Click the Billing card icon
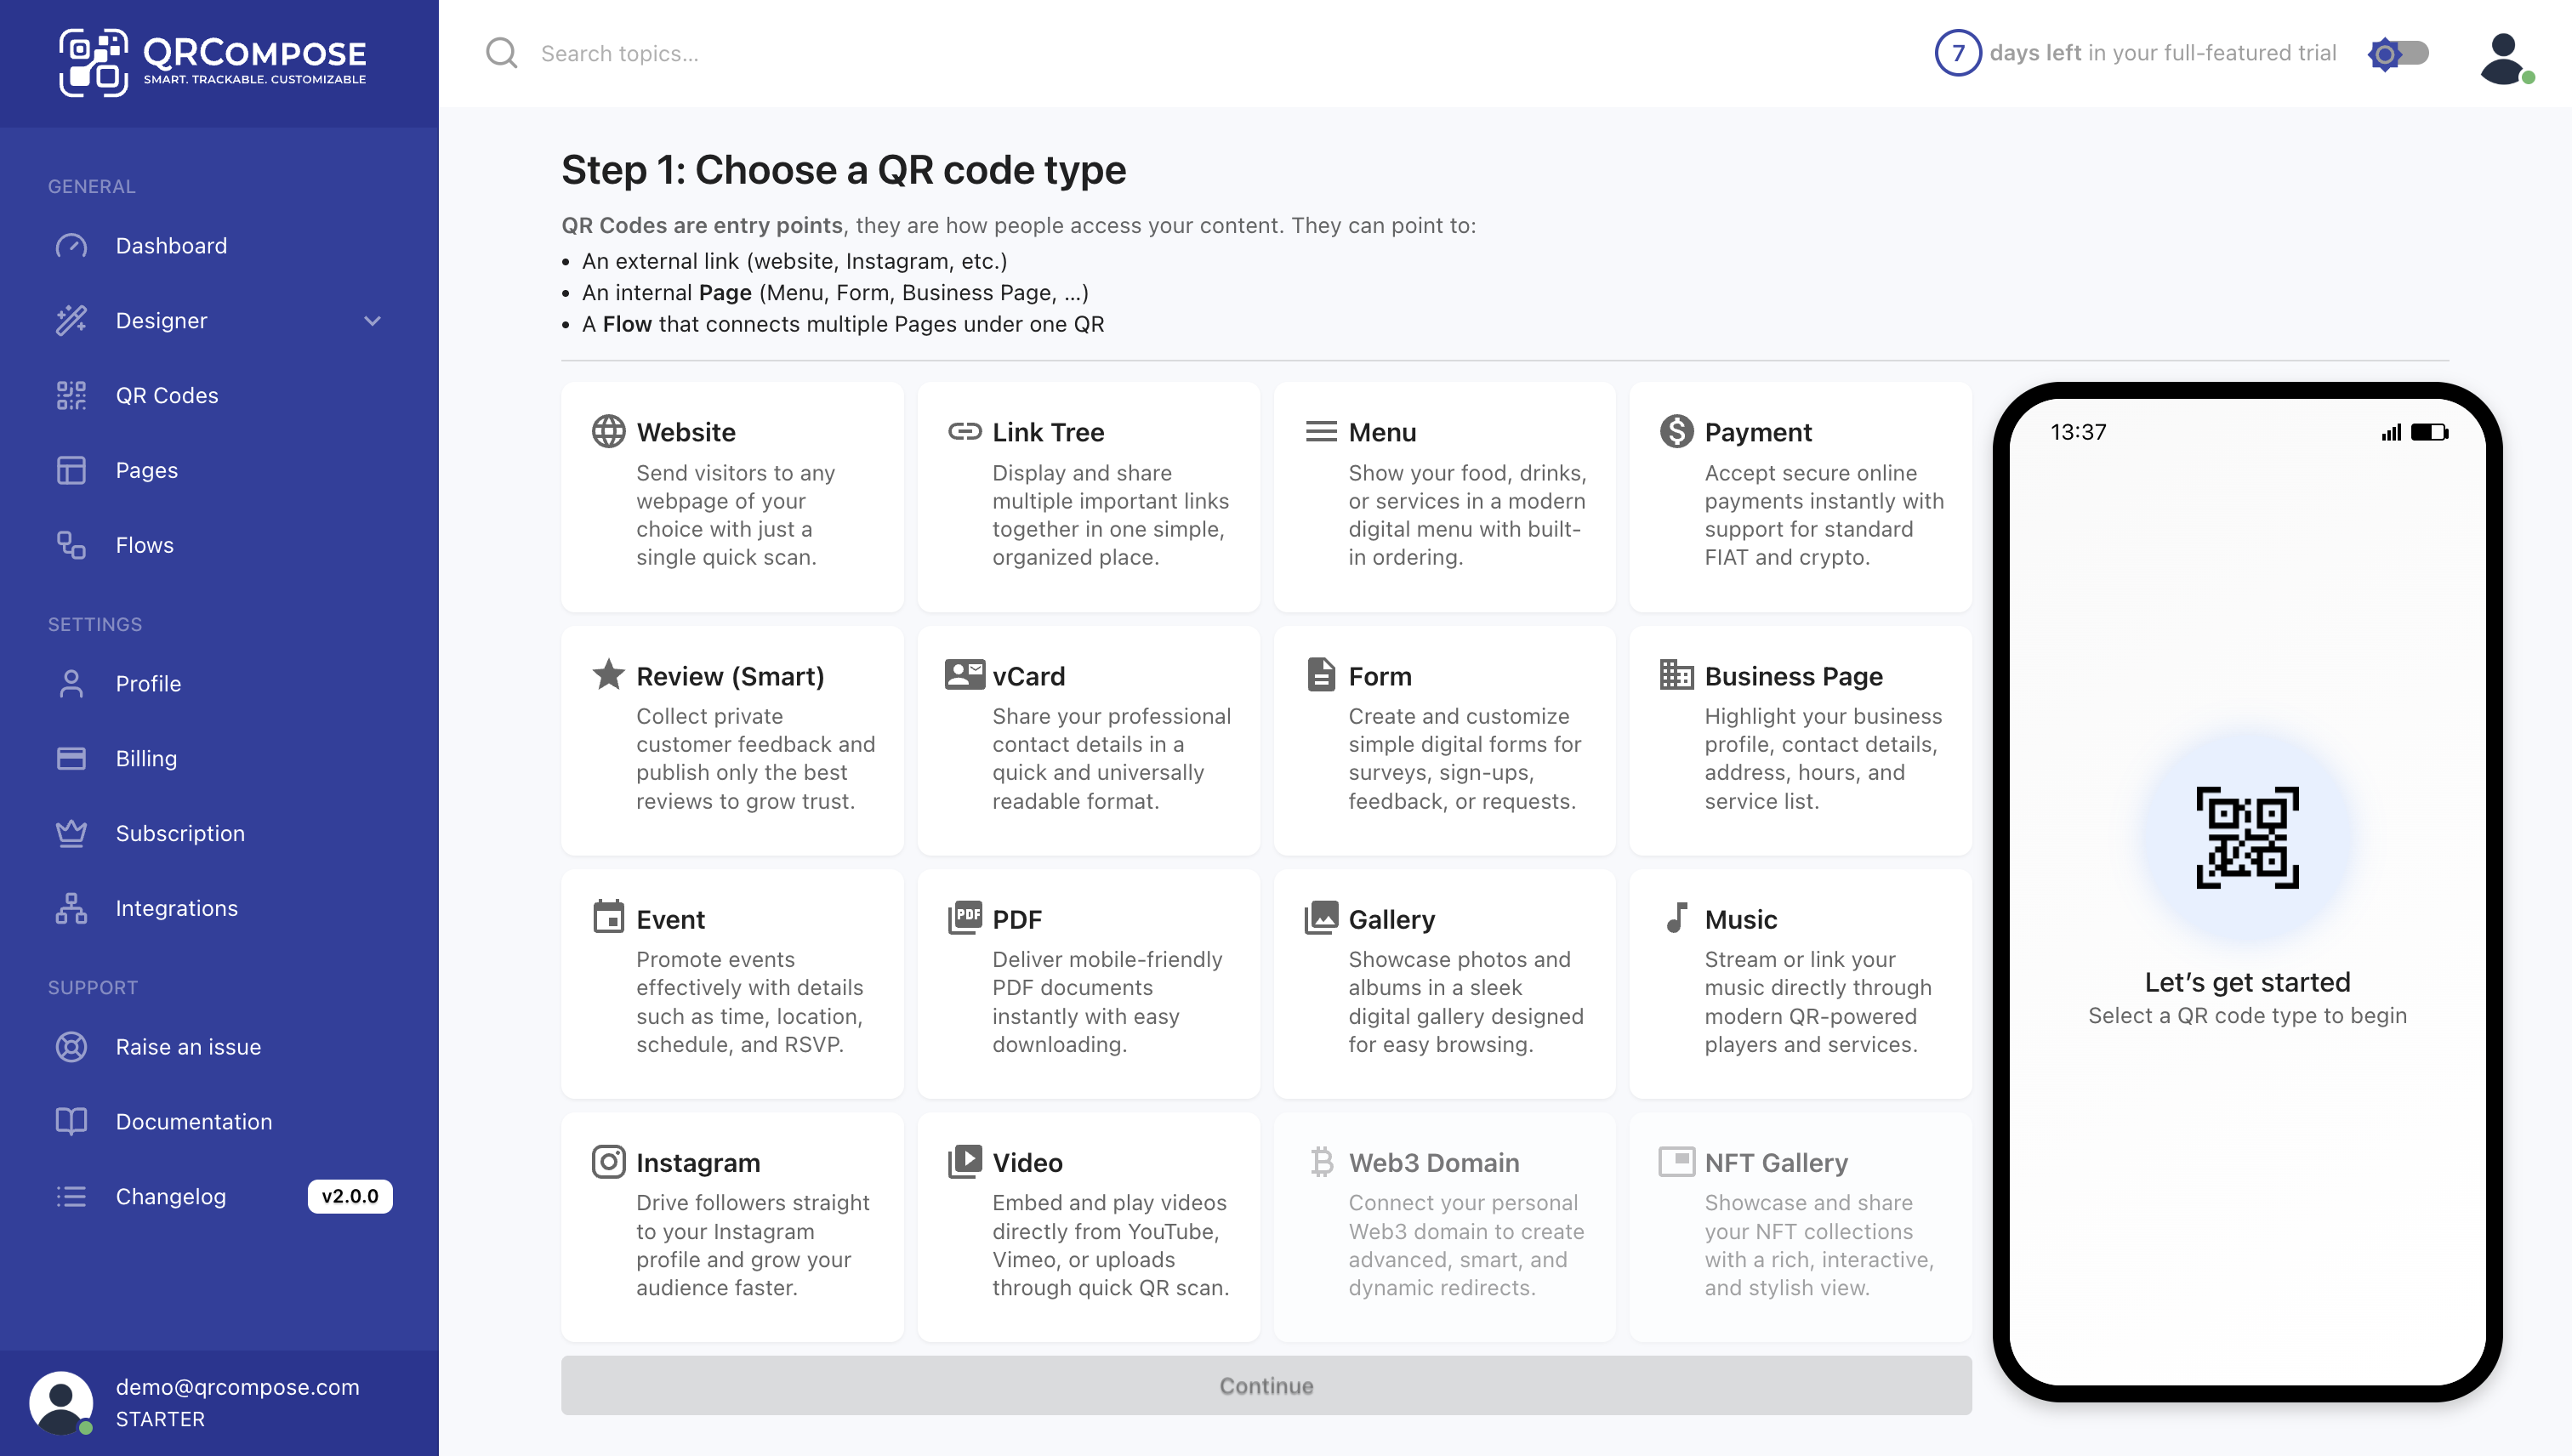This screenshot has width=2572, height=1456. [71, 758]
